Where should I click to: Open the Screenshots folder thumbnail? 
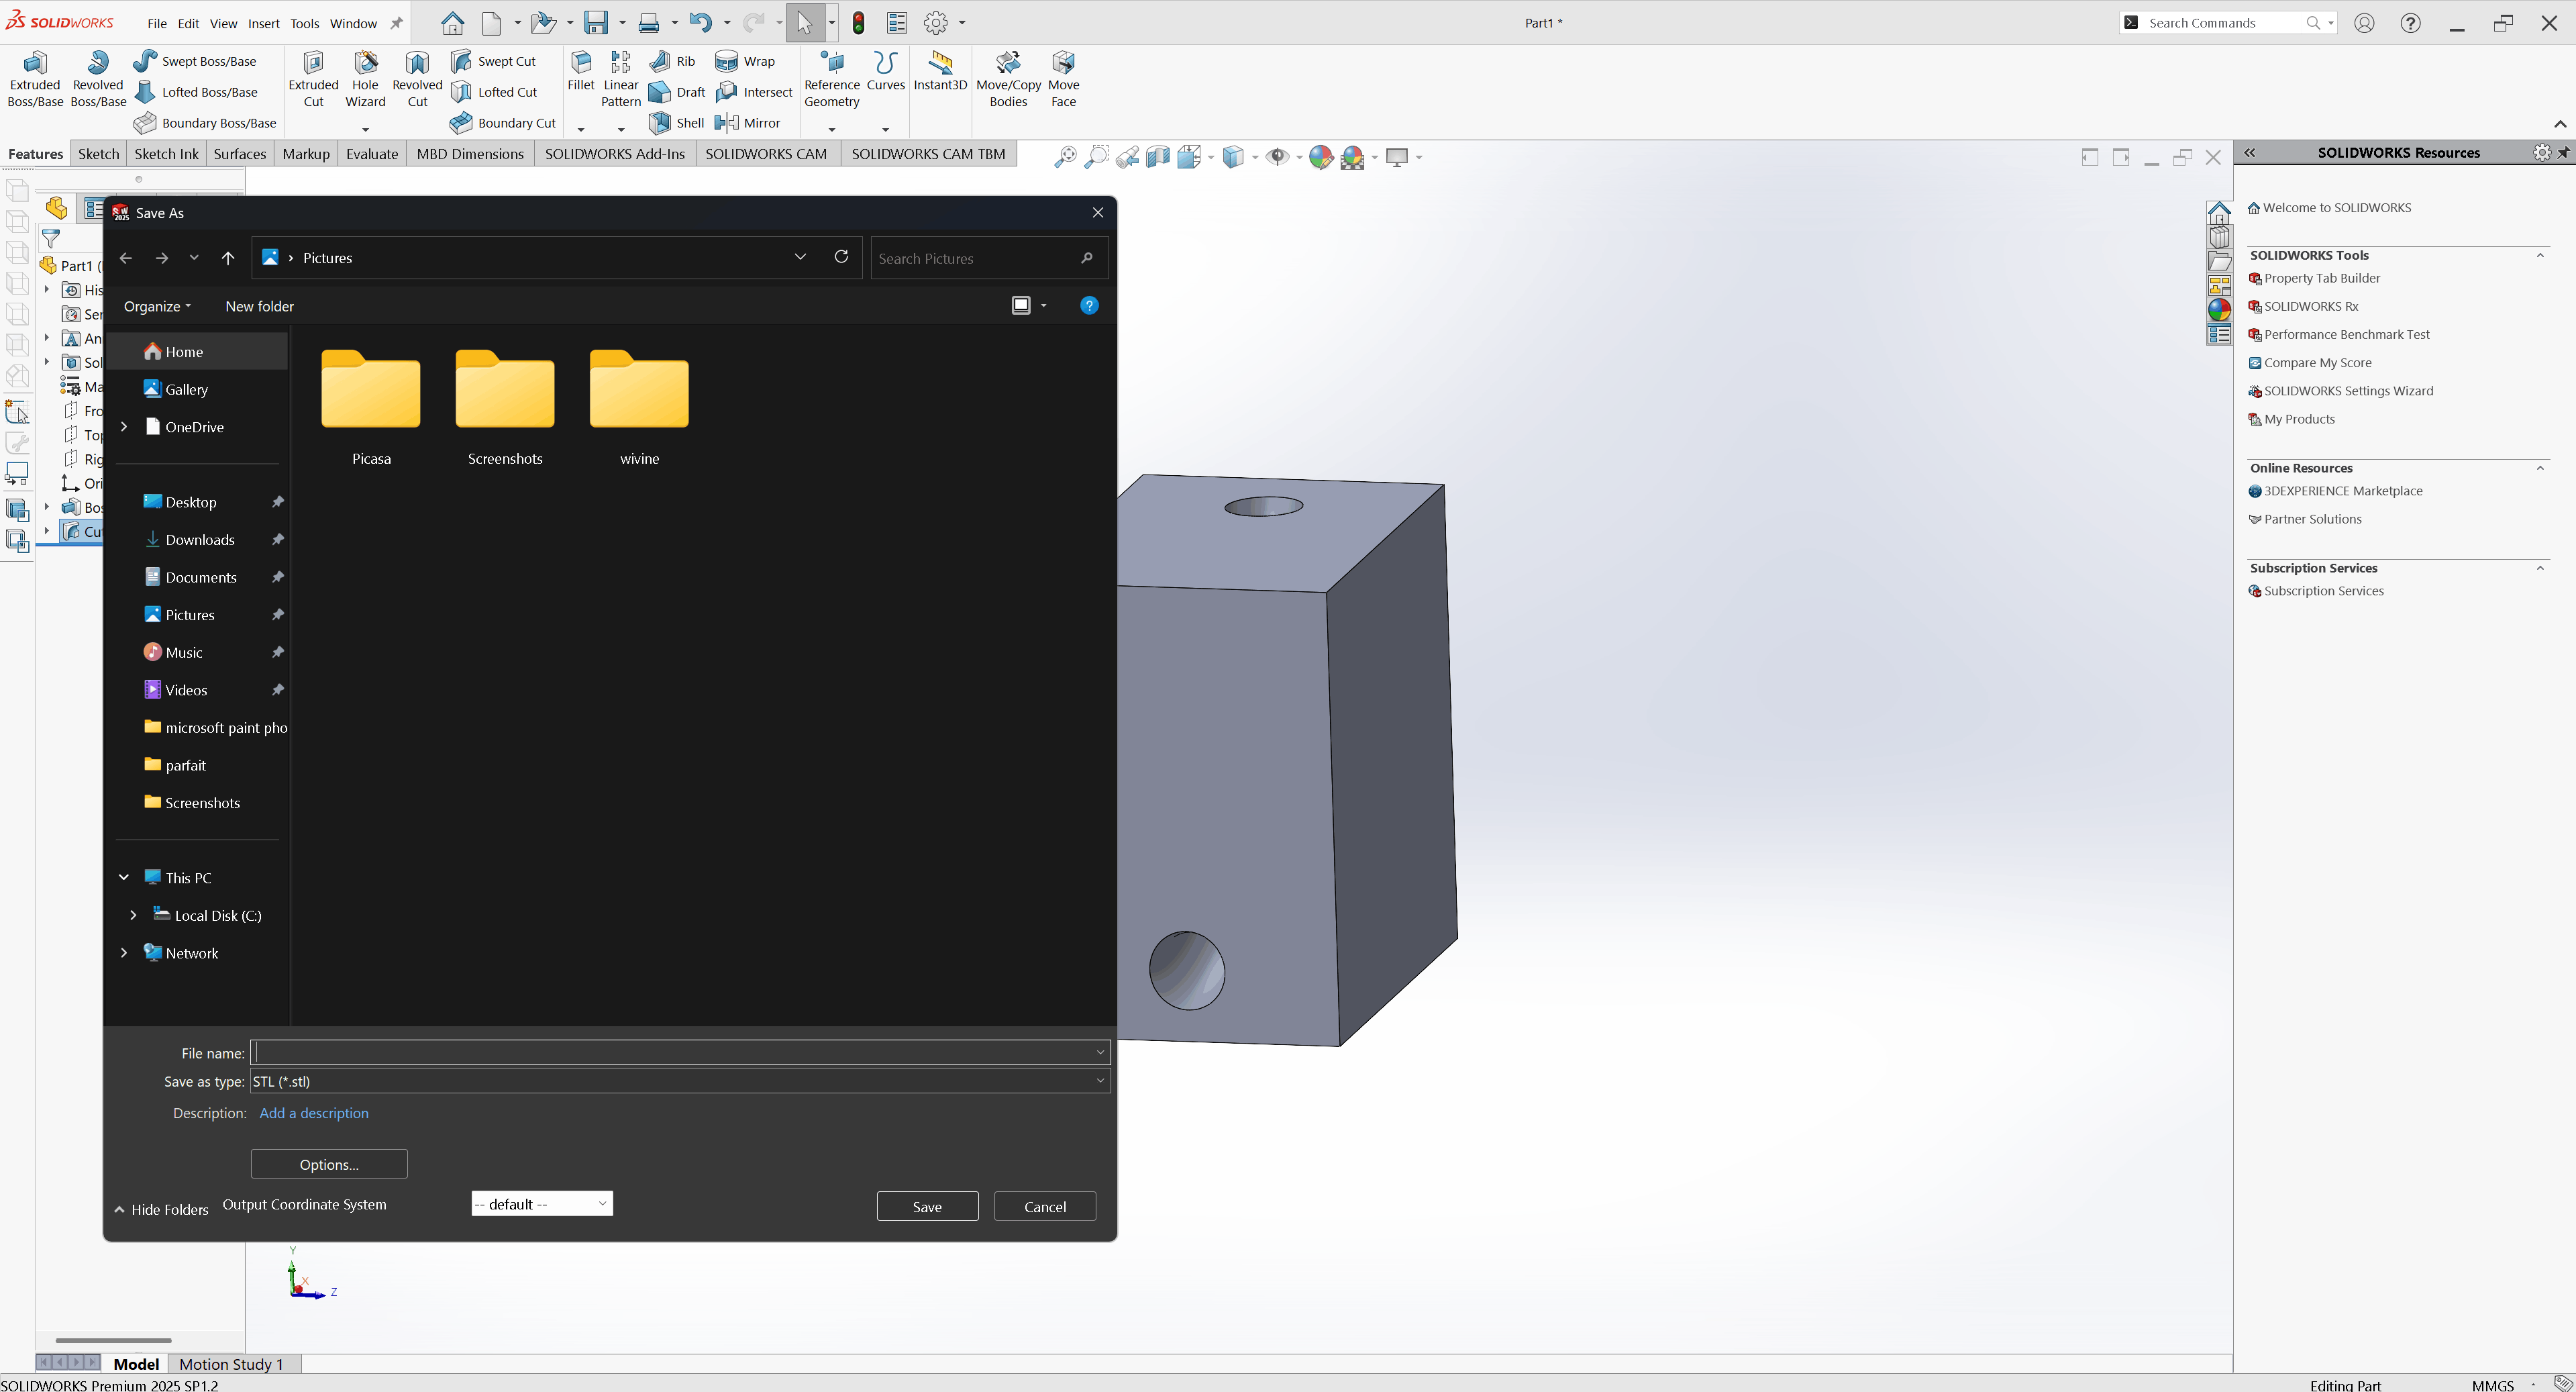pos(505,390)
